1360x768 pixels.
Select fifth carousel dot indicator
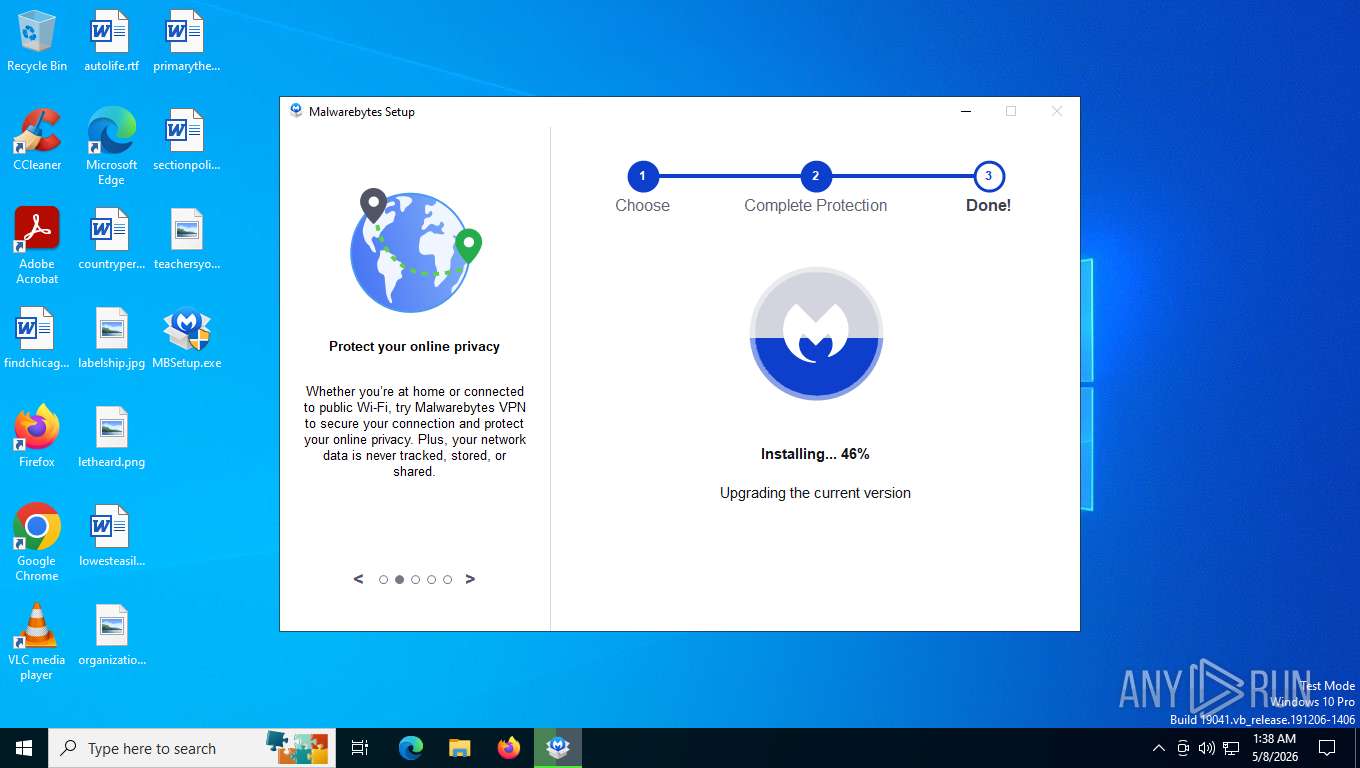(447, 579)
